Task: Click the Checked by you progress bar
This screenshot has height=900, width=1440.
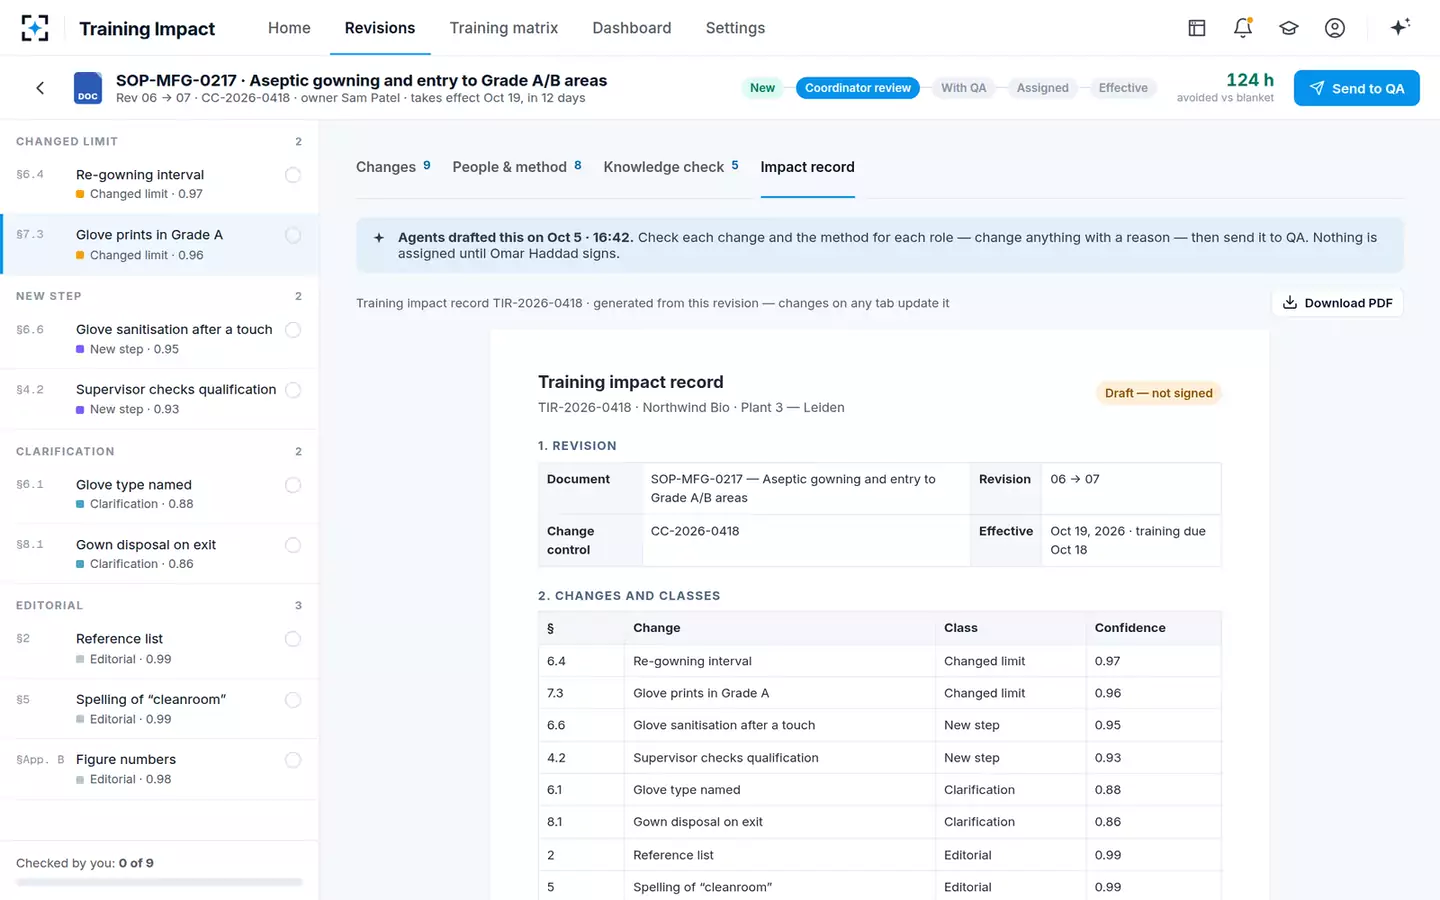Action: (x=159, y=882)
